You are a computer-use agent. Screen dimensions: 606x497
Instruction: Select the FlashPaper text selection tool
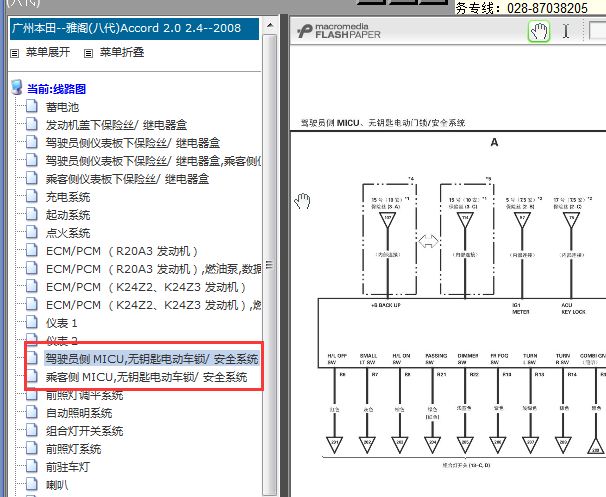tap(565, 31)
